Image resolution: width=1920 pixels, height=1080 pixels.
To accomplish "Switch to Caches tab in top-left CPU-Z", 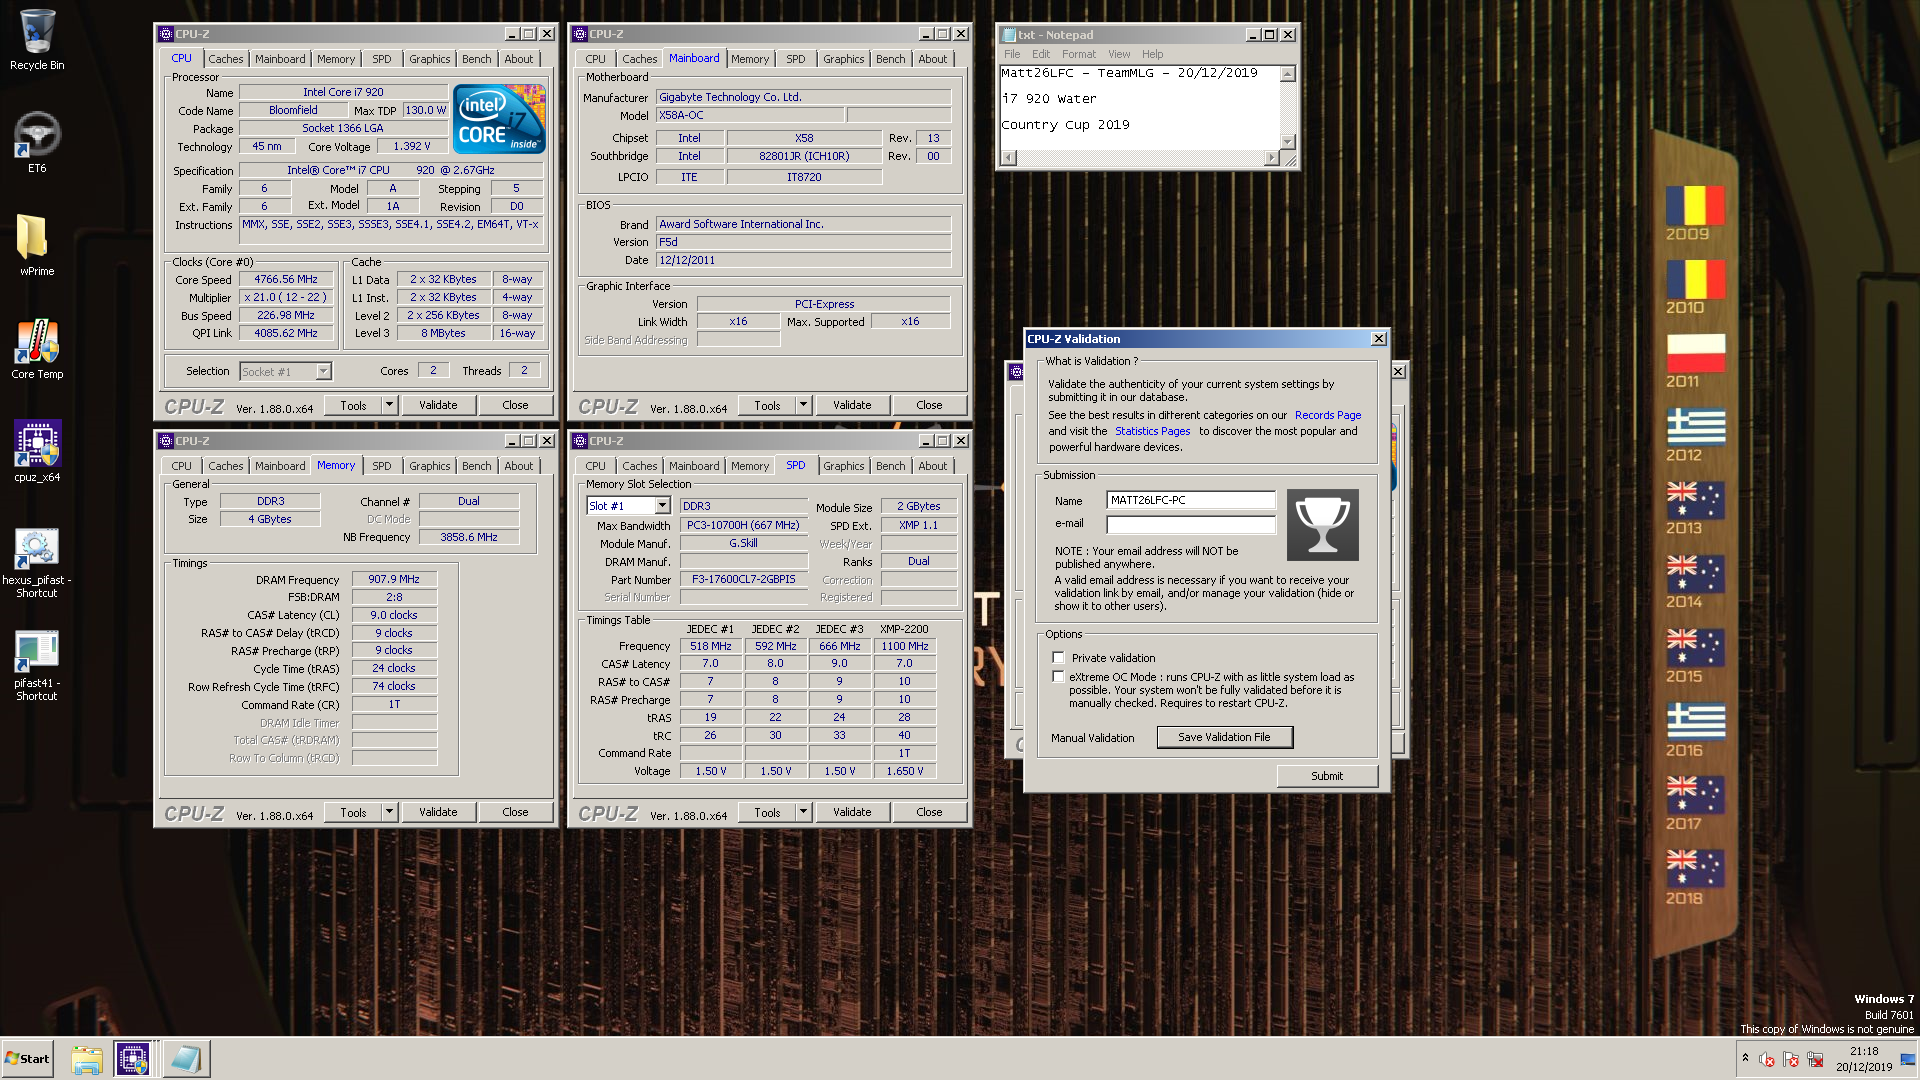I will (x=226, y=59).
